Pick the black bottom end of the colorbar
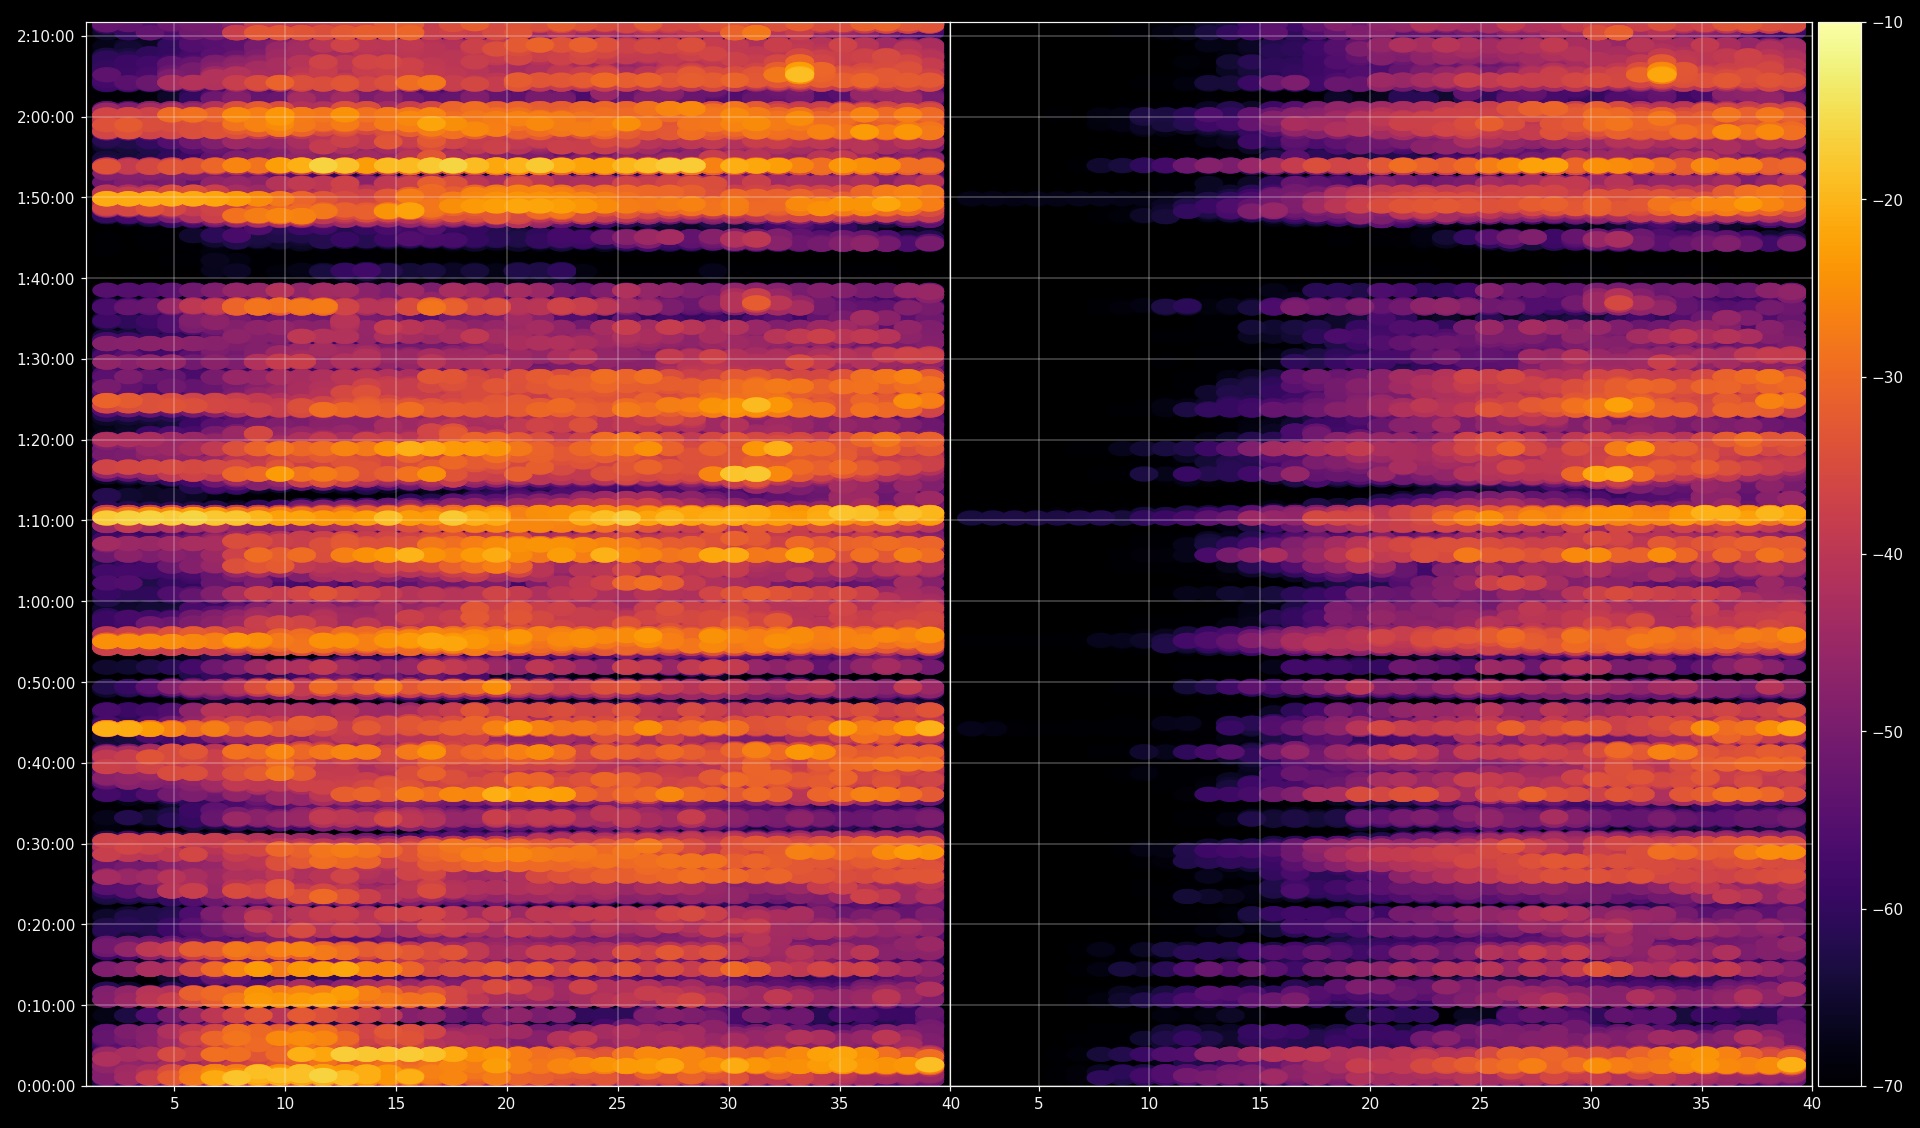1920x1128 pixels. click(x=1839, y=1078)
